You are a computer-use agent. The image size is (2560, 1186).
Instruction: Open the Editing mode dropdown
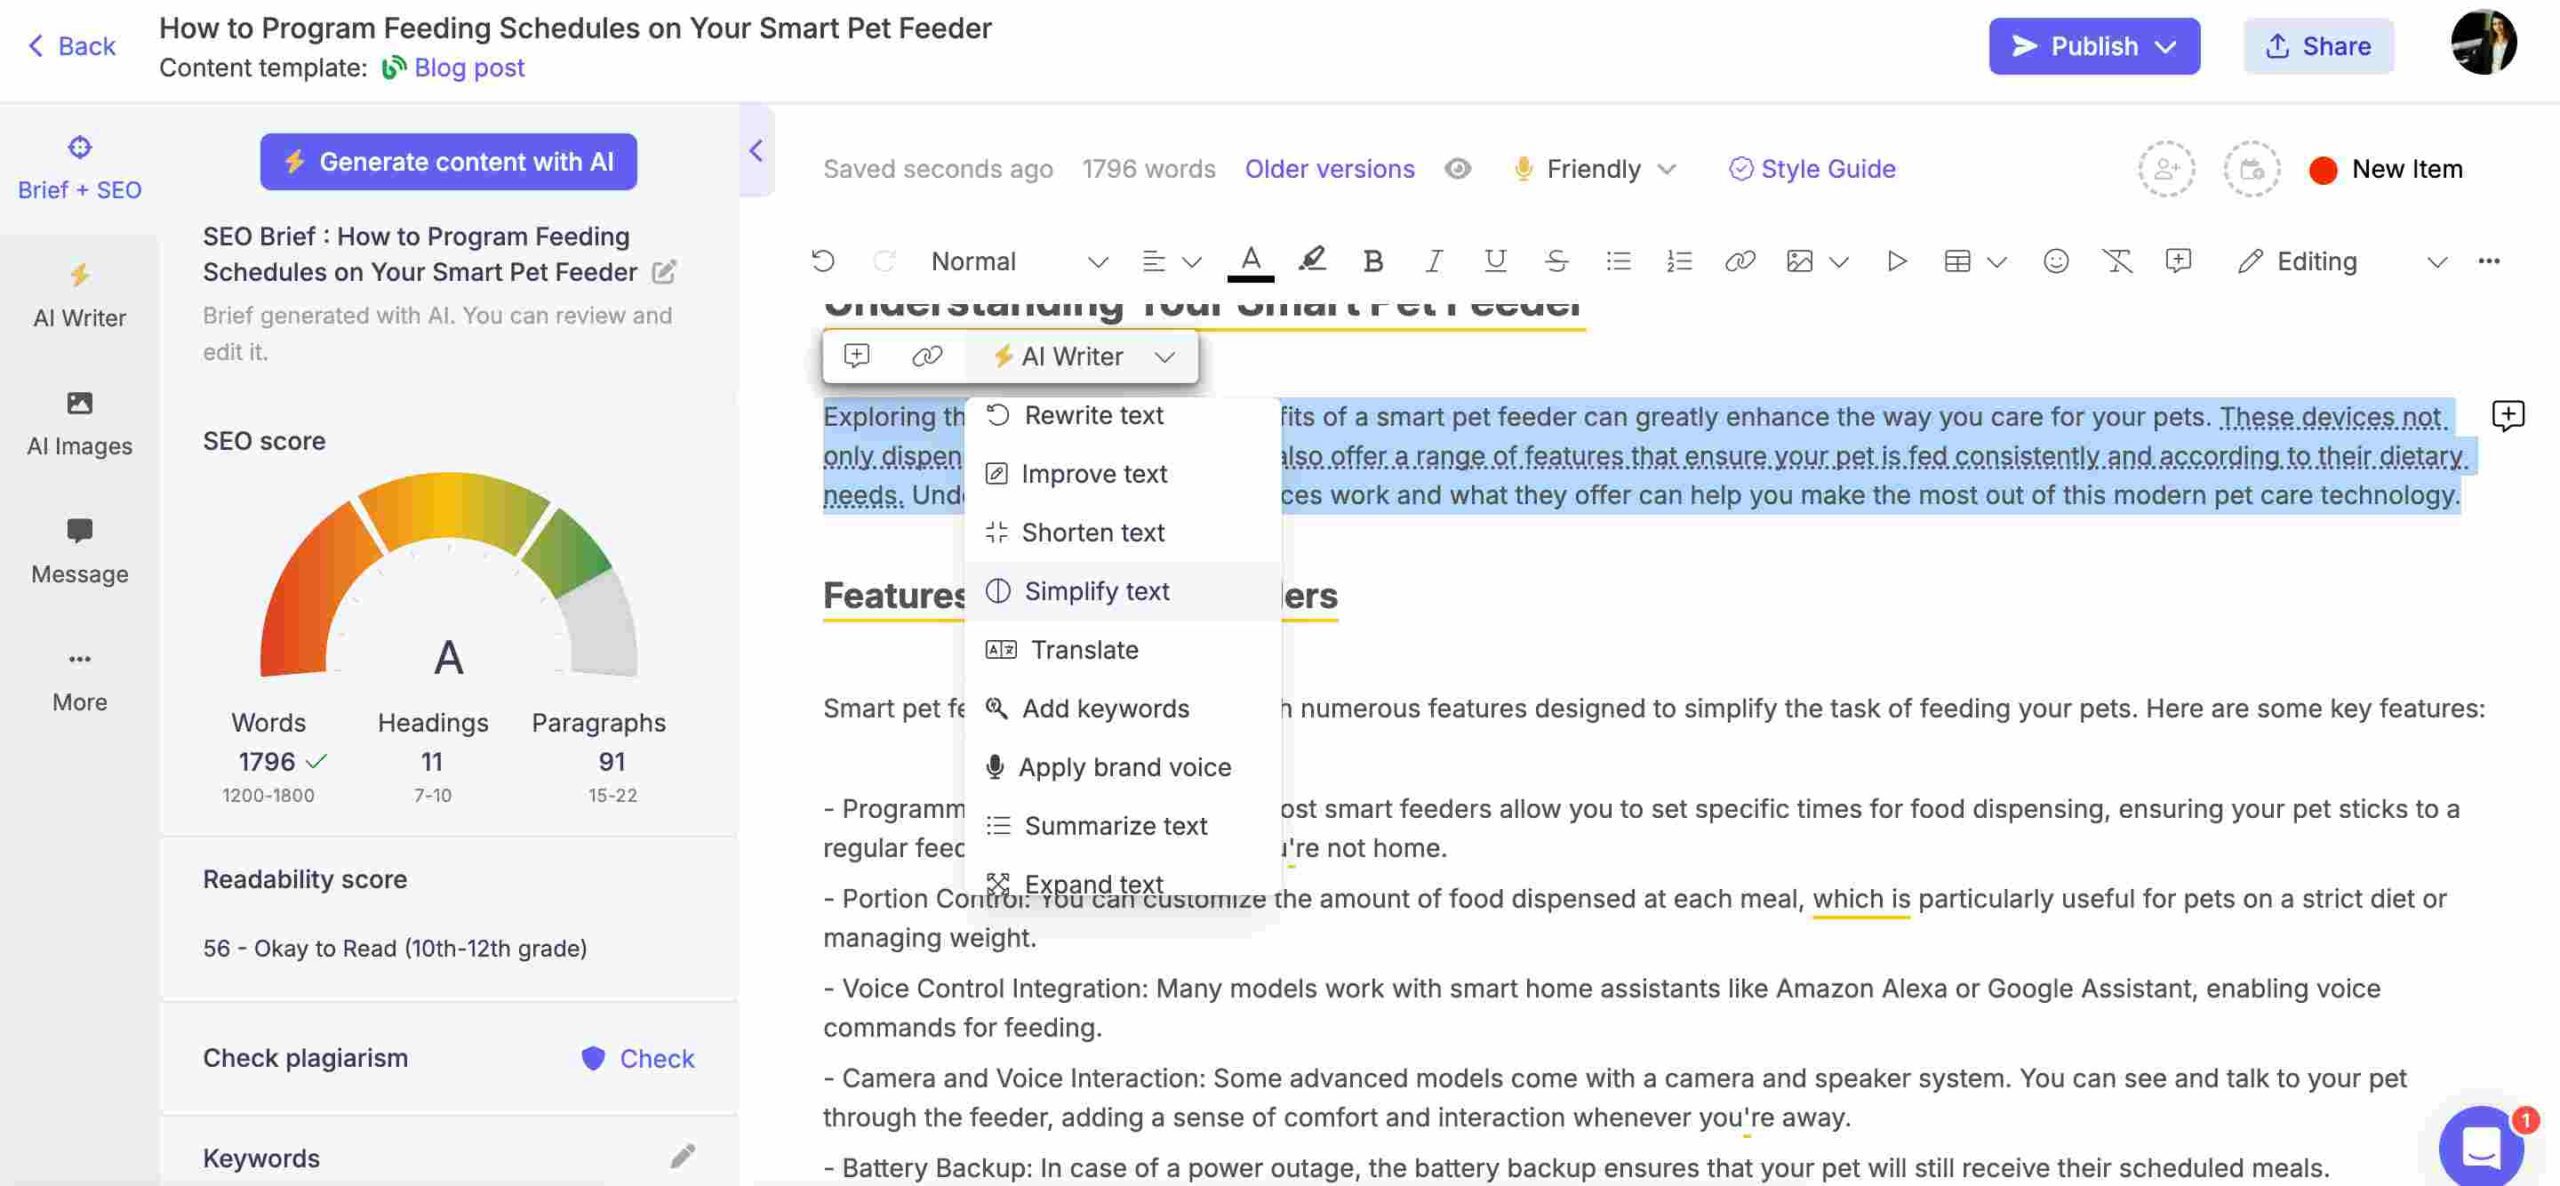pyautogui.click(x=2341, y=261)
